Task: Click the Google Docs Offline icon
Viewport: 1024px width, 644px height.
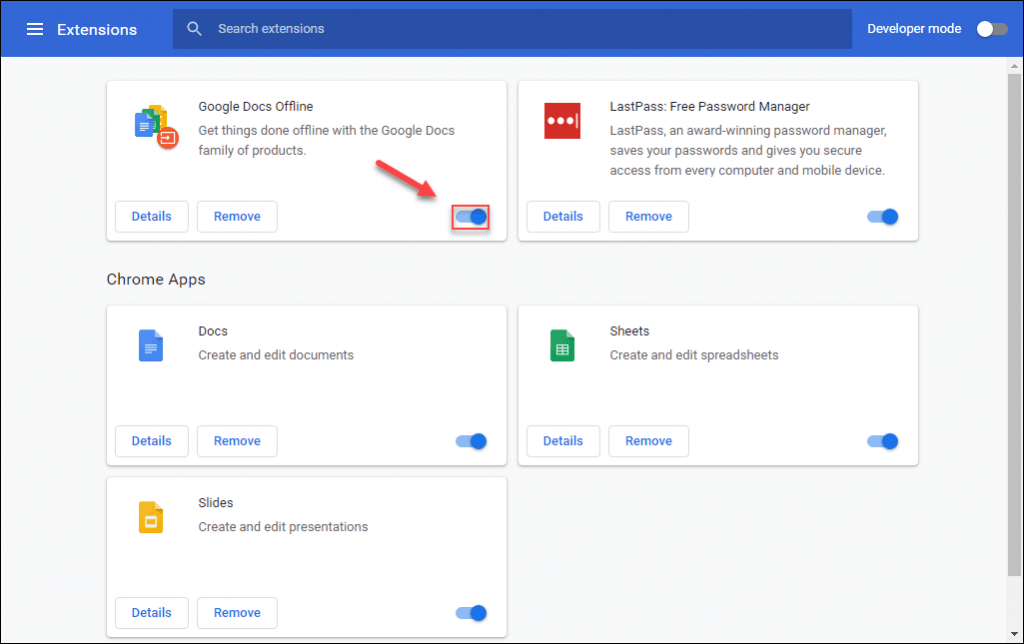Action: (154, 125)
